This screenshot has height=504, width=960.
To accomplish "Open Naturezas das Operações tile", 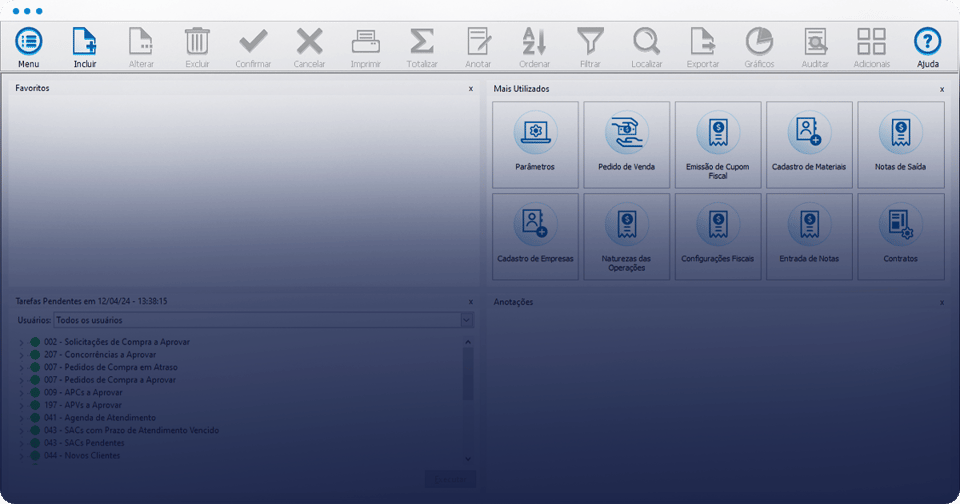I will click(626, 236).
